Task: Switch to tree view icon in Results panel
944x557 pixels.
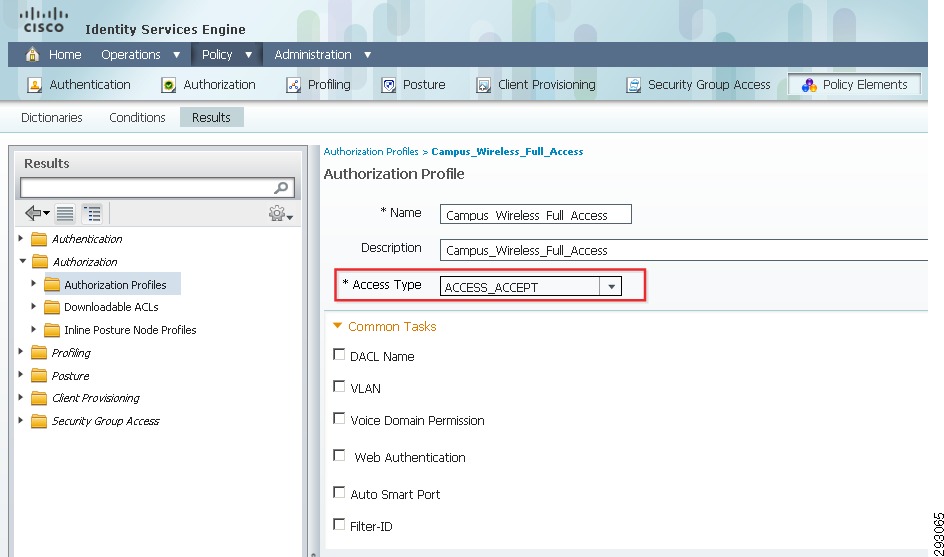Action: (x=92, y=213)
